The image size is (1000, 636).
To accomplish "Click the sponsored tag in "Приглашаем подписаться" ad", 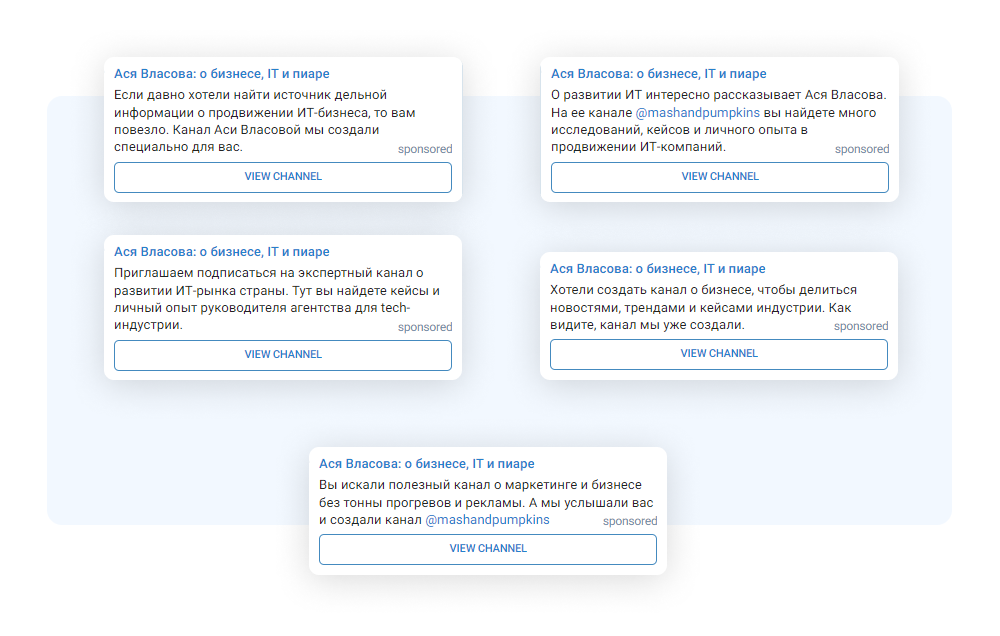I will coord(425,327).
